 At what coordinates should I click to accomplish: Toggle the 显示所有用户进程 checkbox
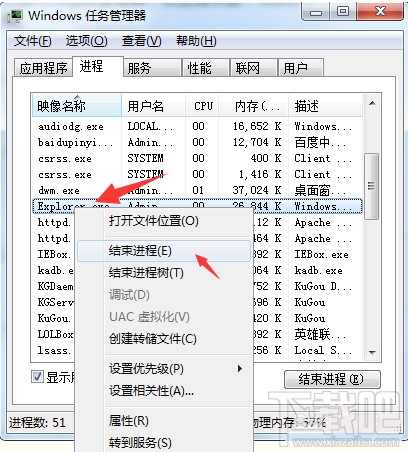(37, 377)
